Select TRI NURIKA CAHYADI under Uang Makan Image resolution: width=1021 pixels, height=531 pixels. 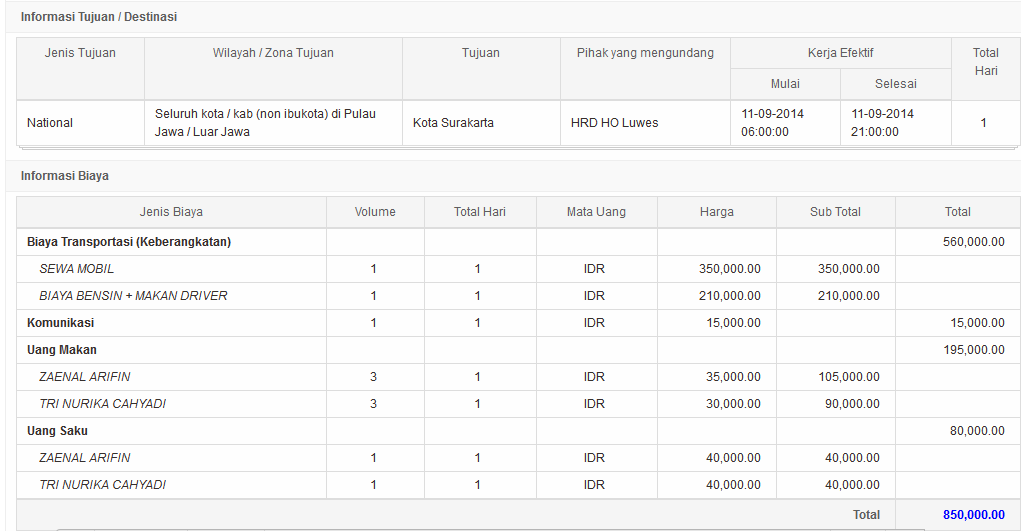[102, 404]
